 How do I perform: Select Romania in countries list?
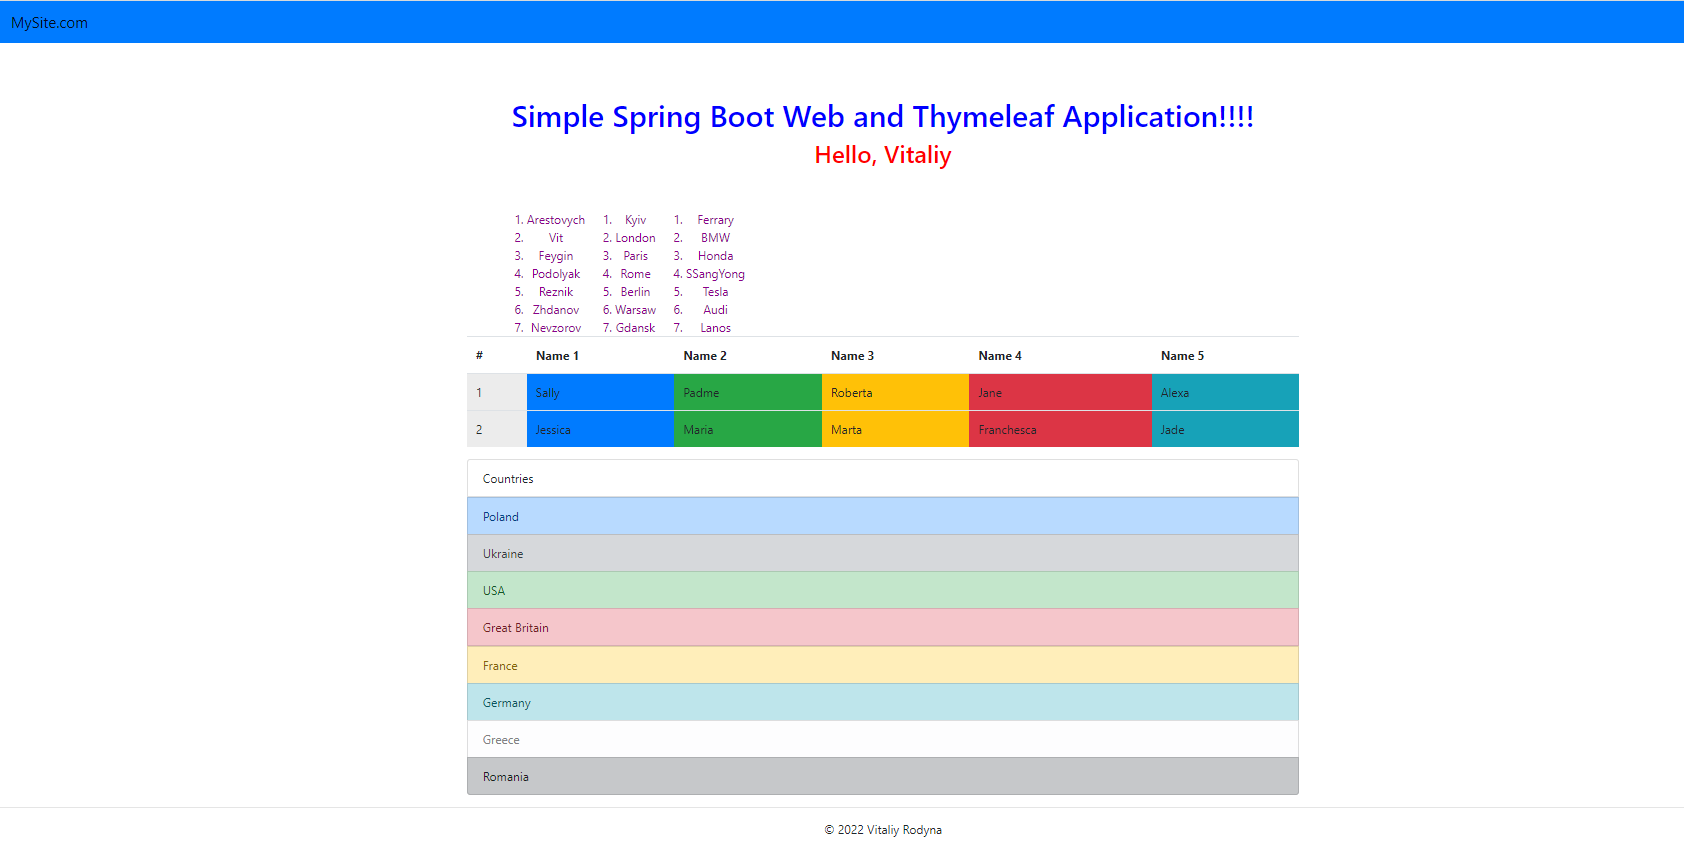(883, 776)
